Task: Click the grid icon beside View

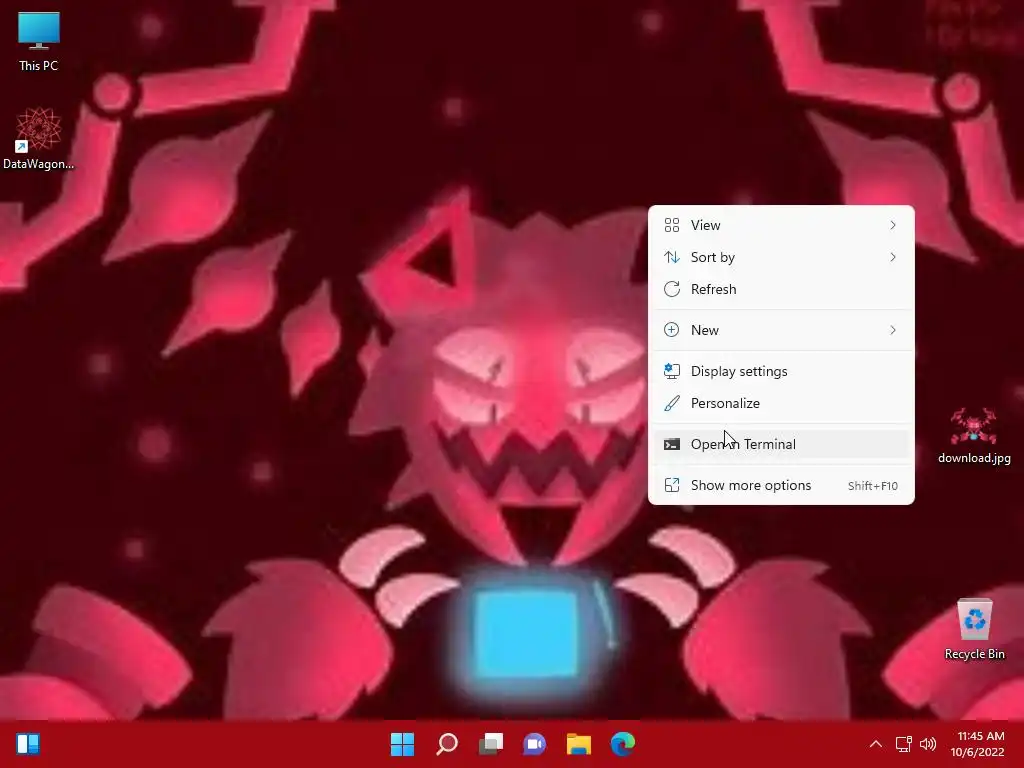Action: click(x=671, y=225)
